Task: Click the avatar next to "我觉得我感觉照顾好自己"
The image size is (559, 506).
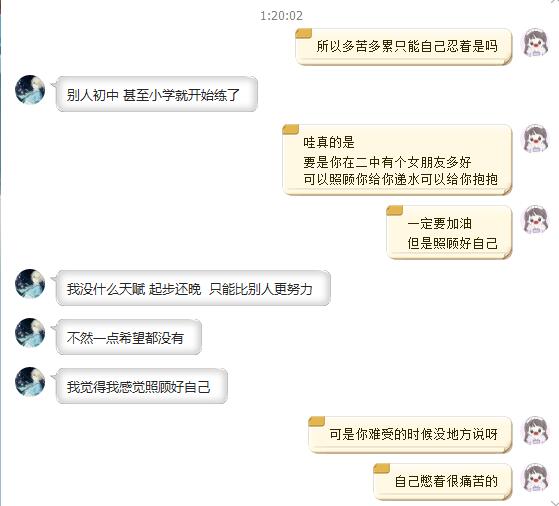Action: (x=30, y=382)
